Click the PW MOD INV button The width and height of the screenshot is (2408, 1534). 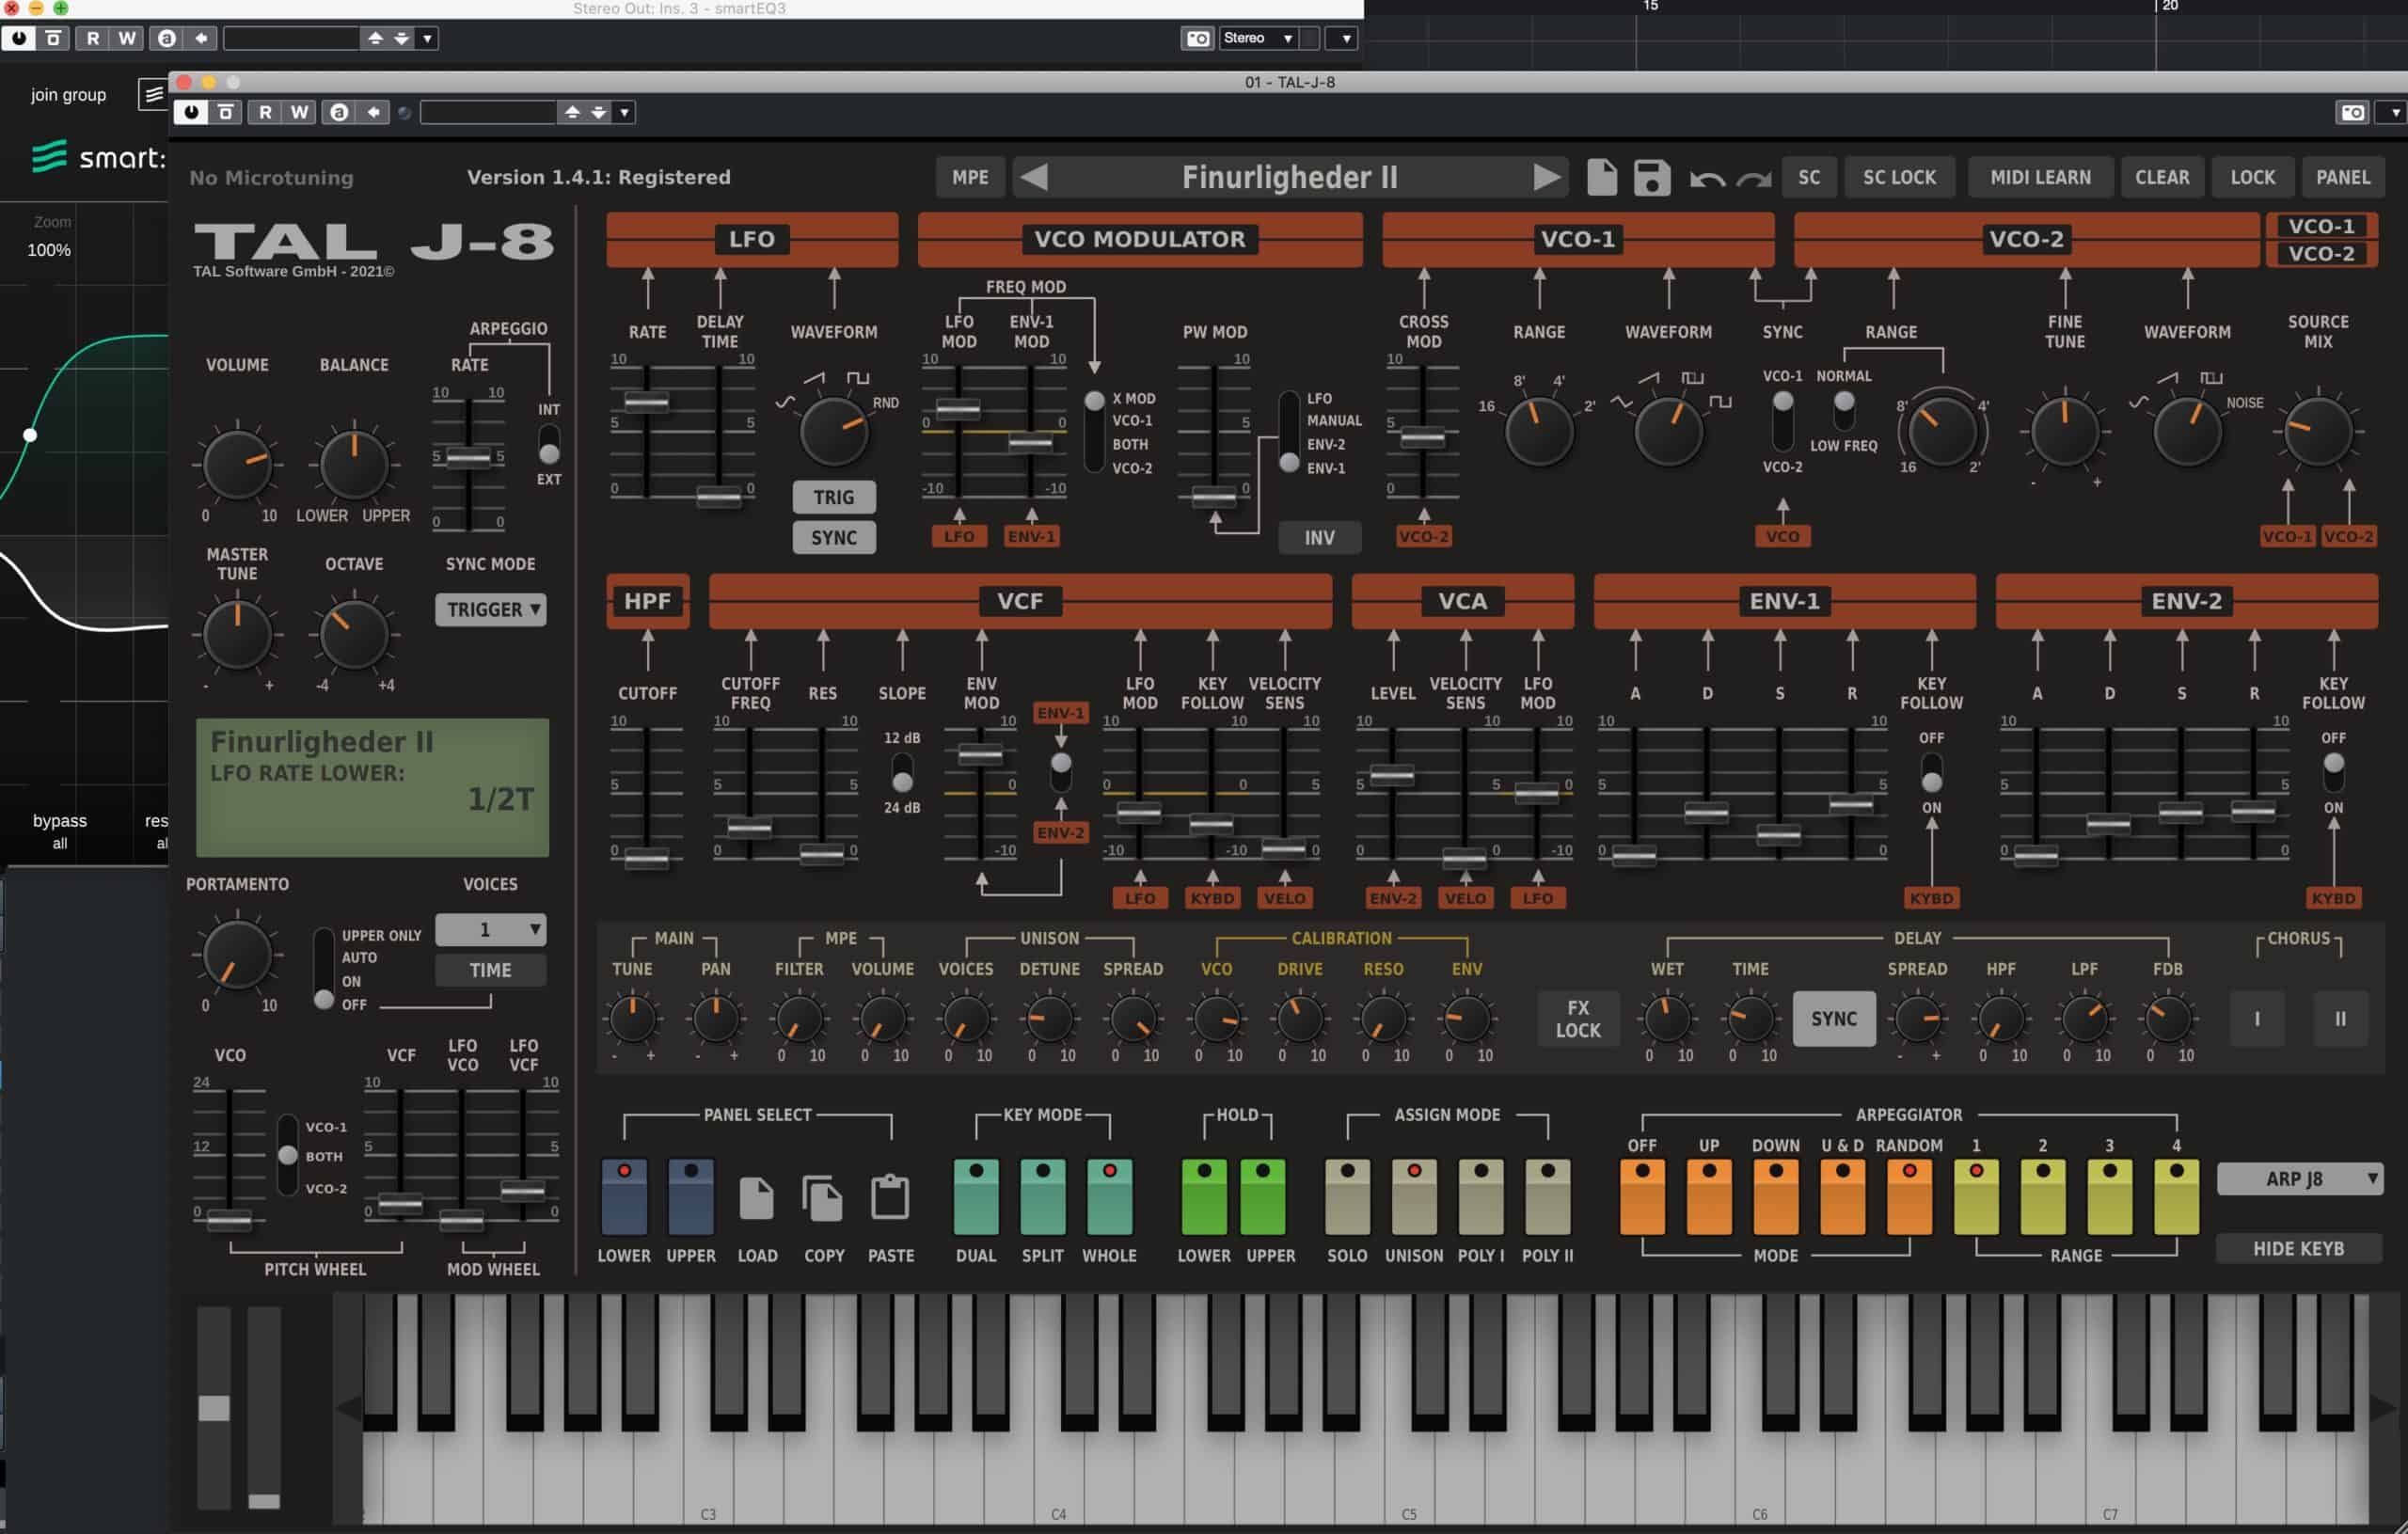click(1319, 537)
